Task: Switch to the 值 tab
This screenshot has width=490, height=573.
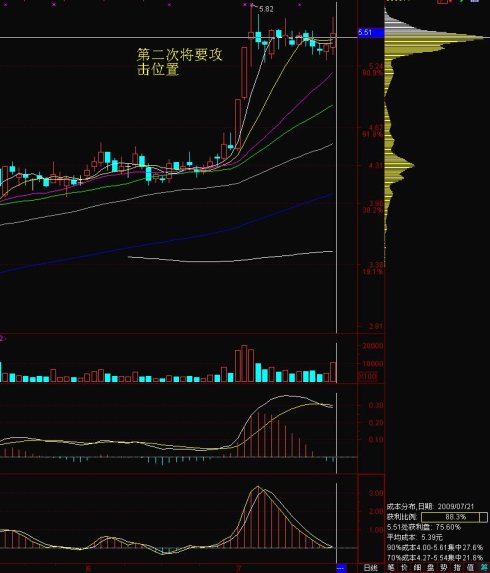Action: (470, 568)
